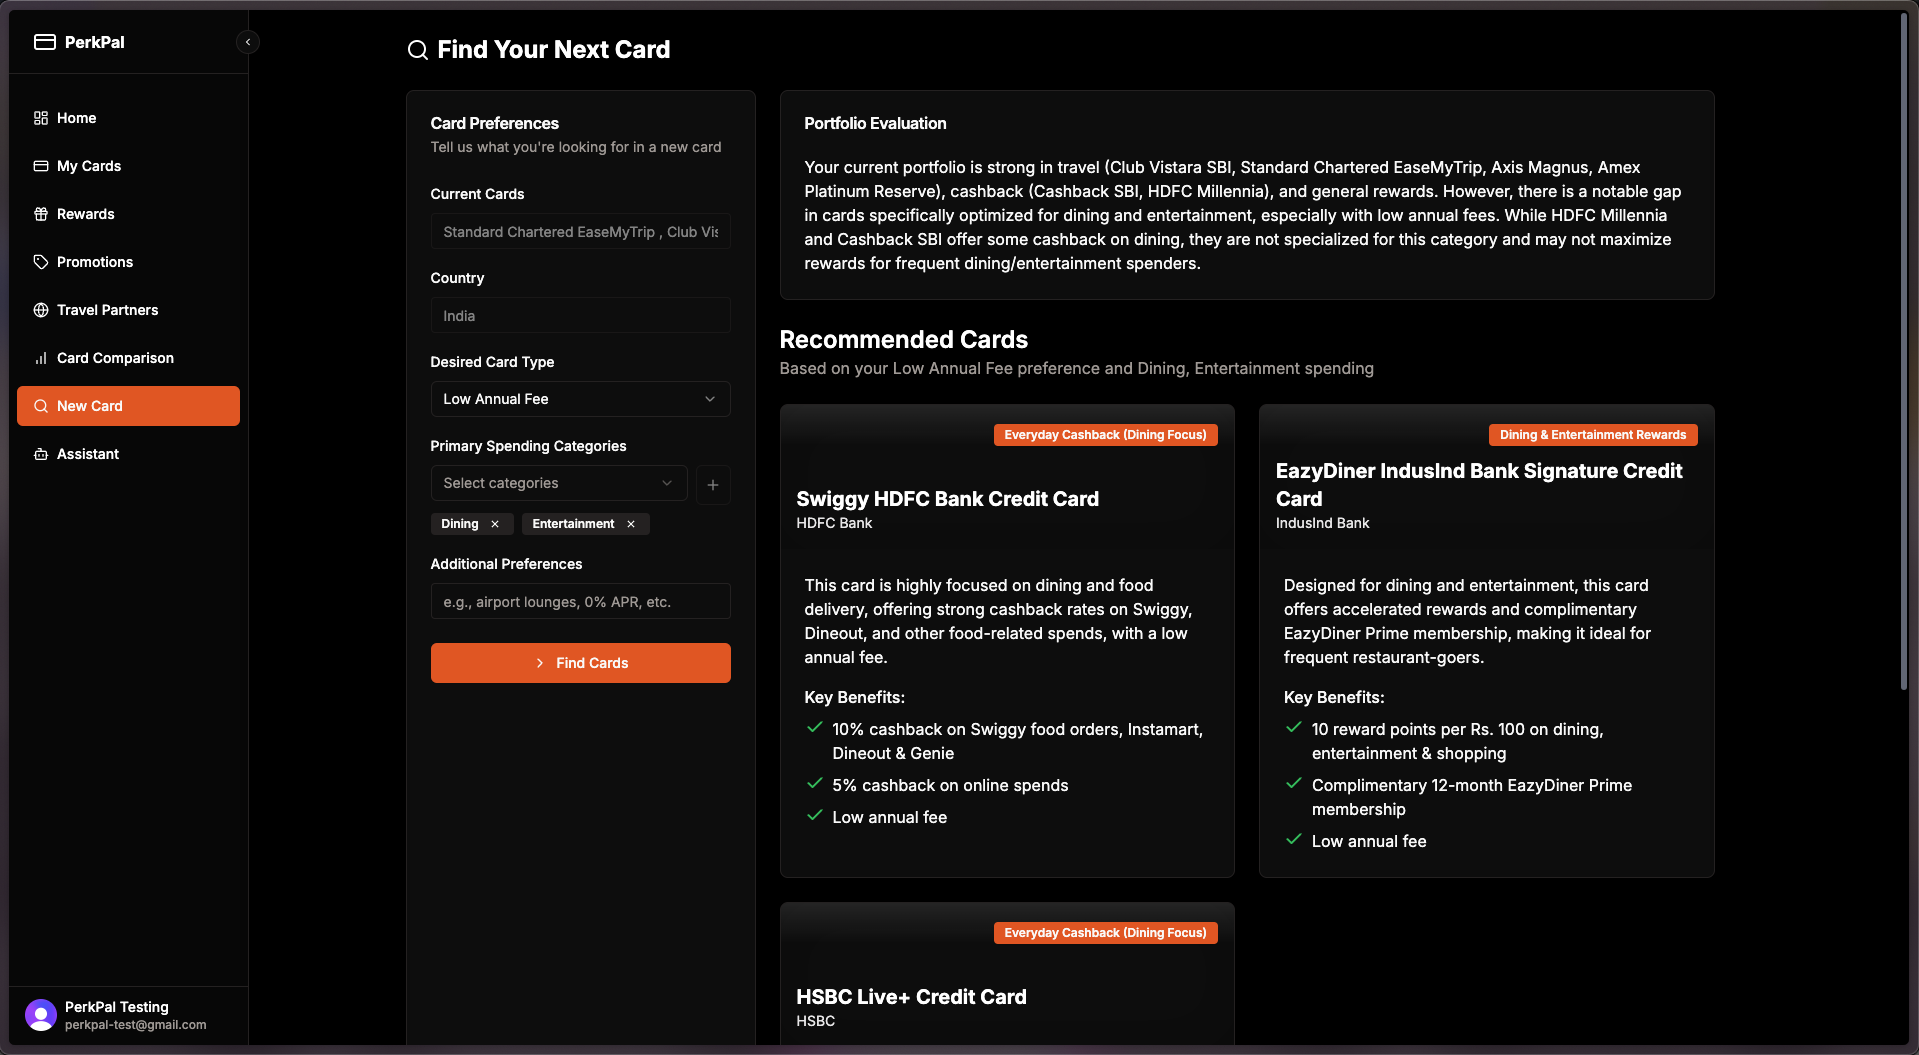The height and width of the screenshot is (1055, 1919).
Task: Click "Complimentary 12-month EazyDiner Prime membership" benefit
Action: [x=1472, y=798]
